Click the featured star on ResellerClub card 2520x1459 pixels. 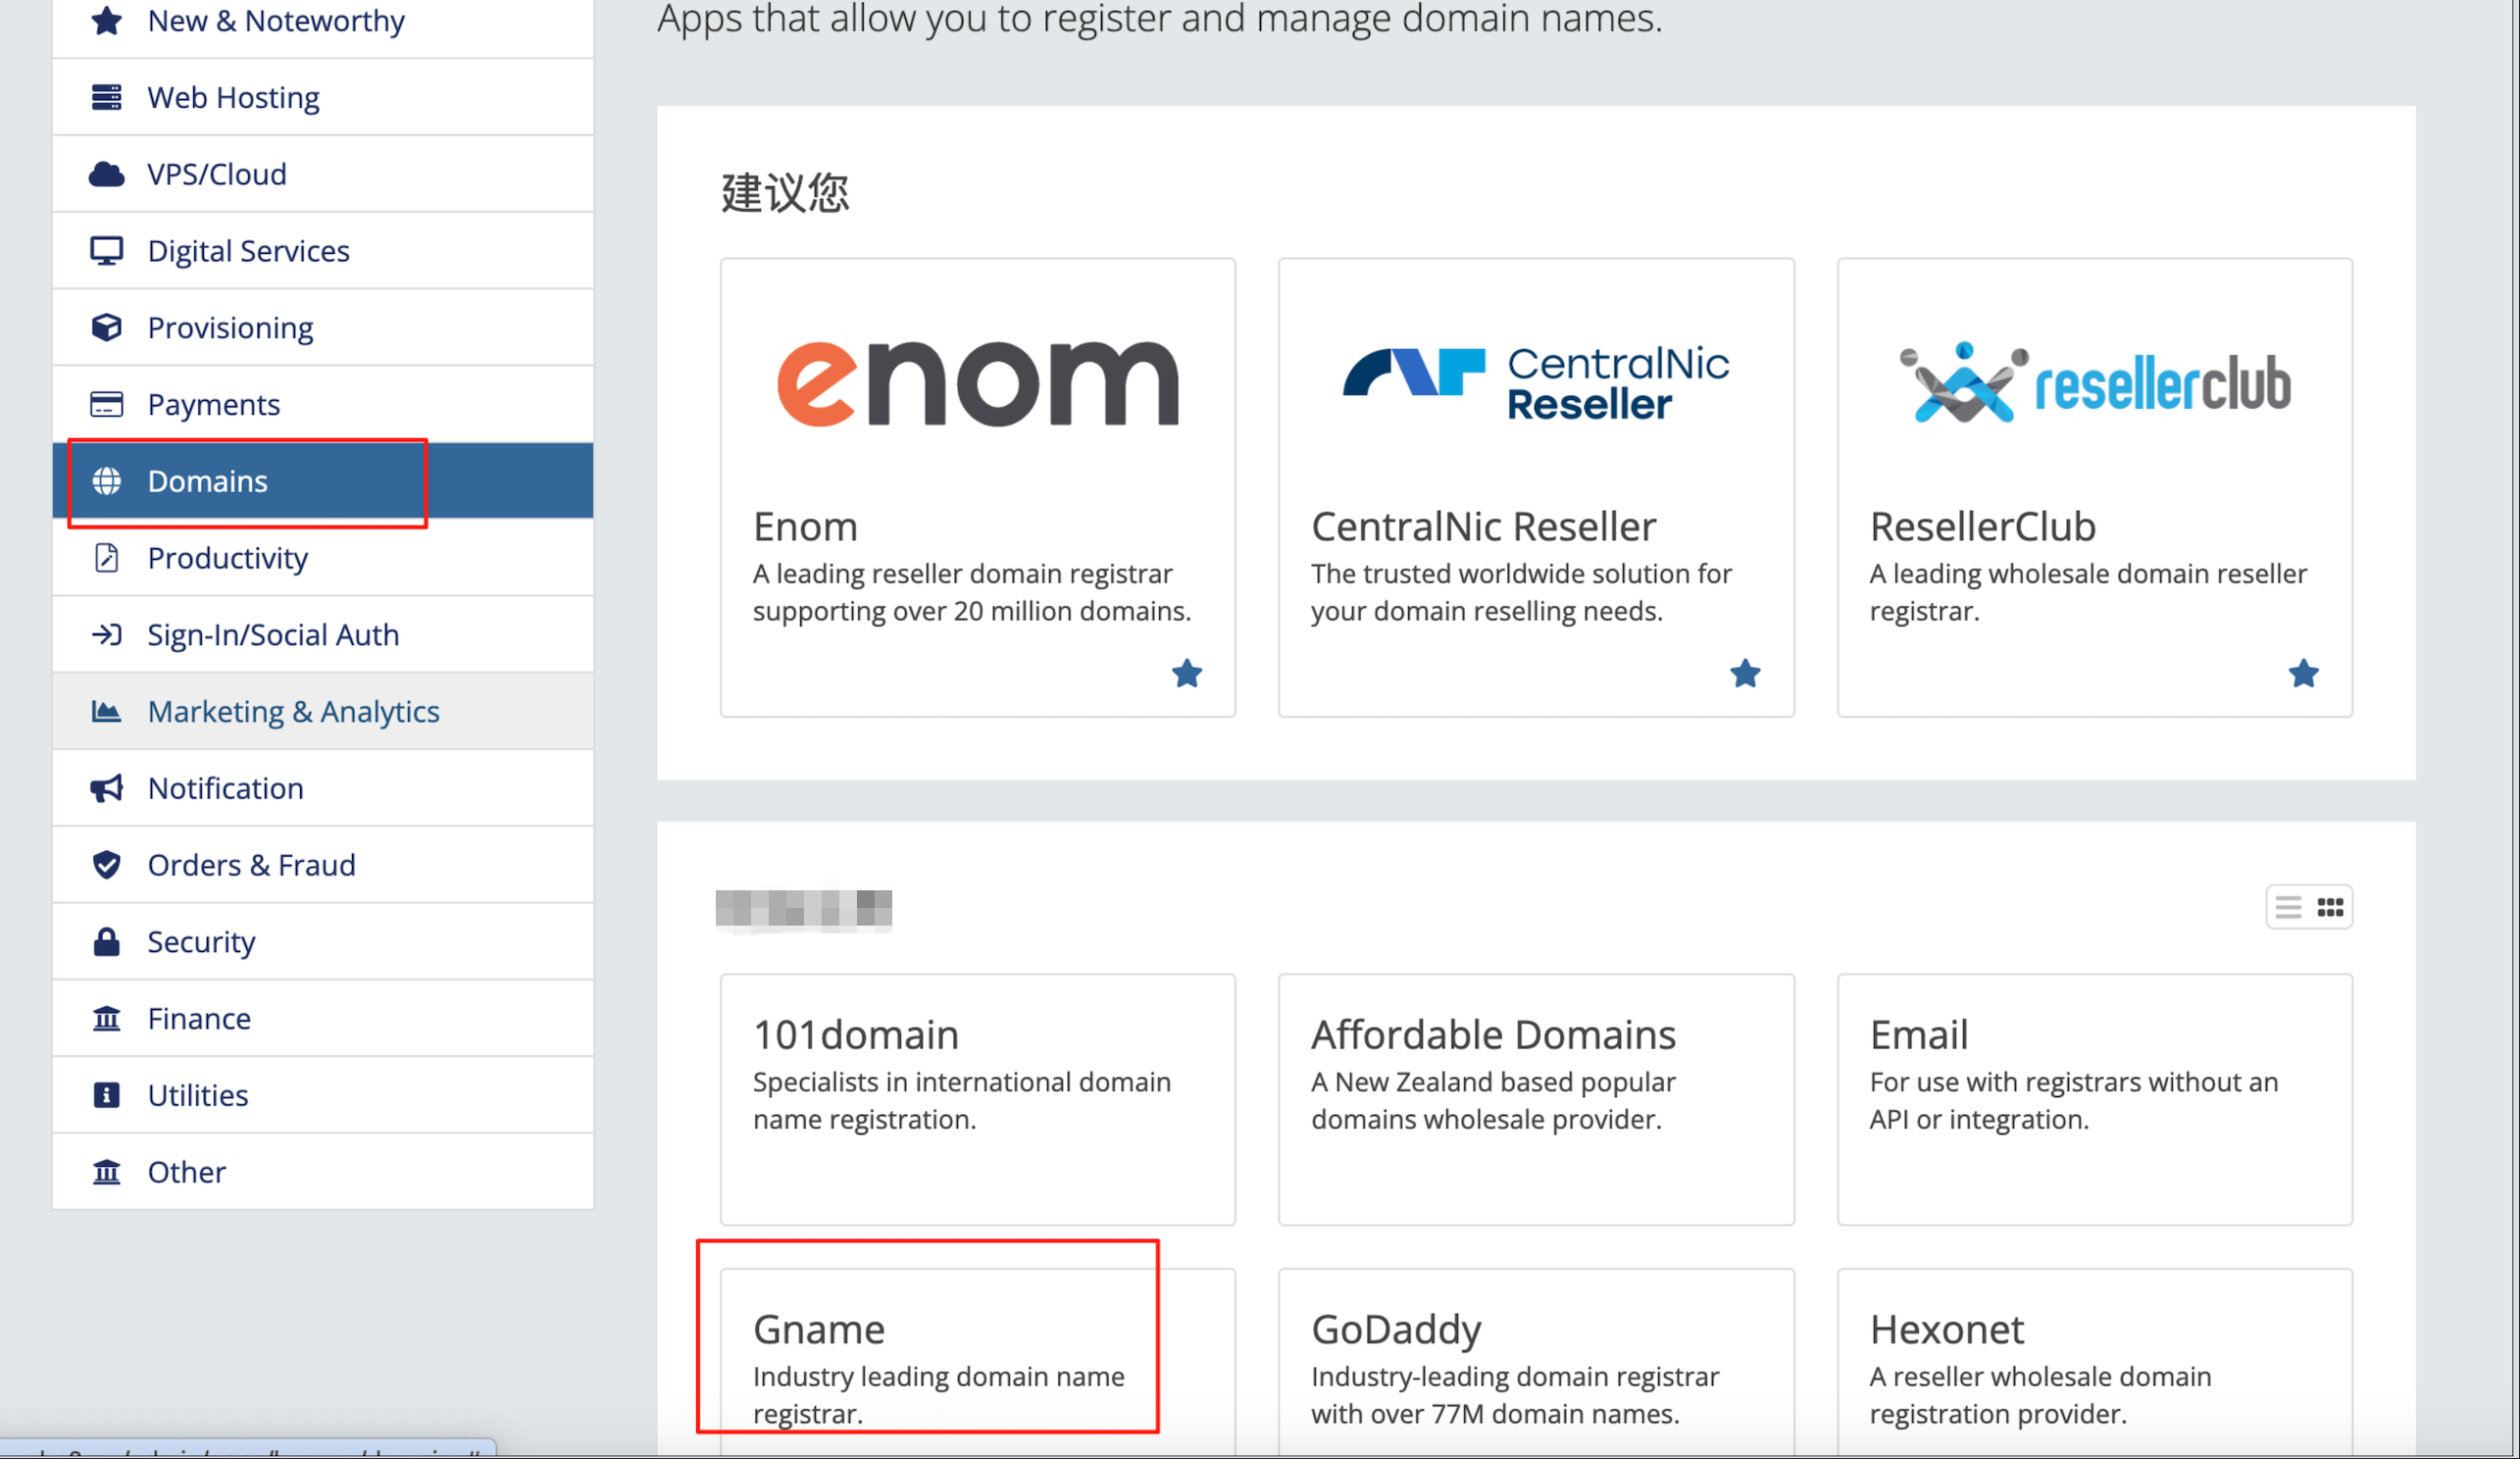tap(2303, 673)
